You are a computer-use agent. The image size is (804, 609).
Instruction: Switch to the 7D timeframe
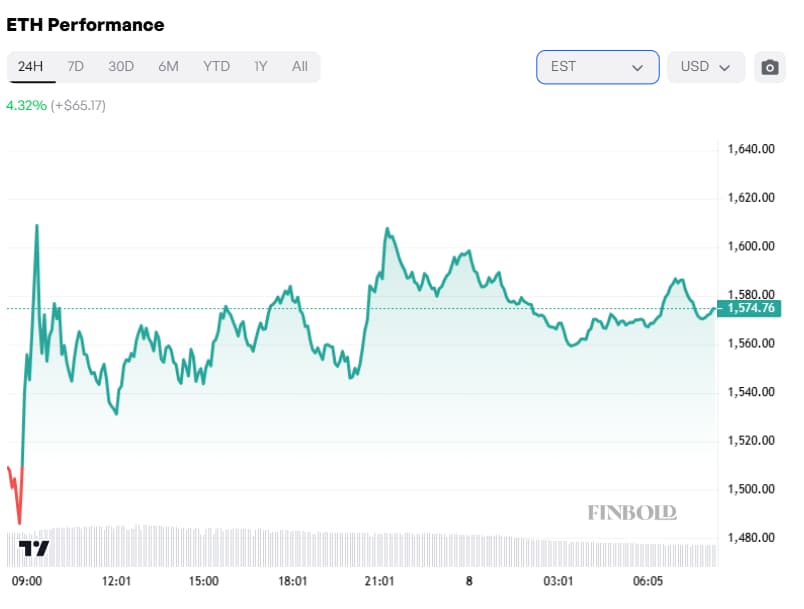click(75, 67)
